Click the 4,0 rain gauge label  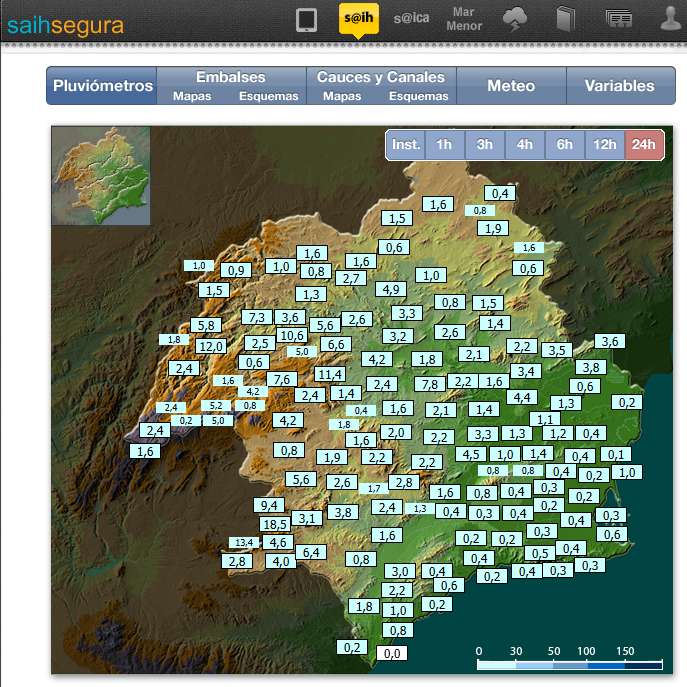[280, 561]
